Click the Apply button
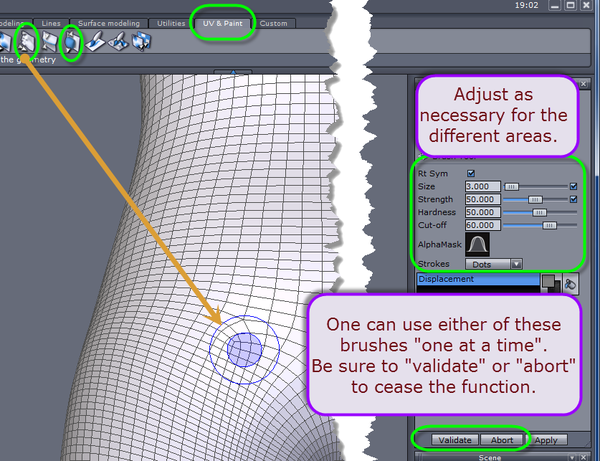 click(x=546, y=440)
